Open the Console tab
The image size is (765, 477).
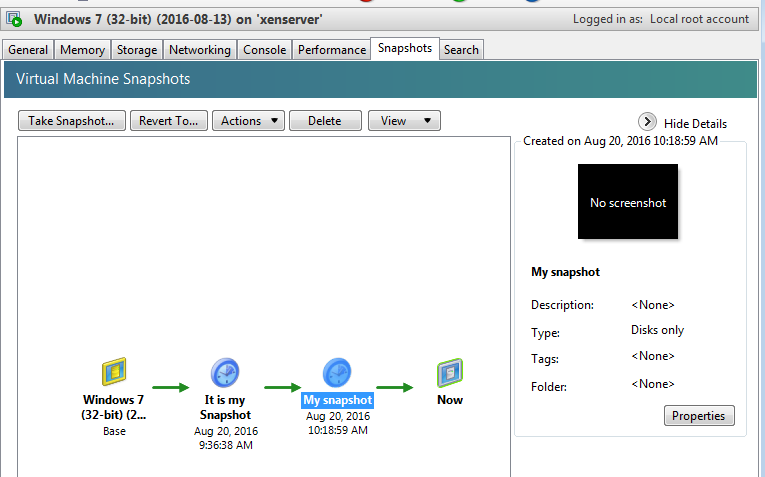pos(264,50)
